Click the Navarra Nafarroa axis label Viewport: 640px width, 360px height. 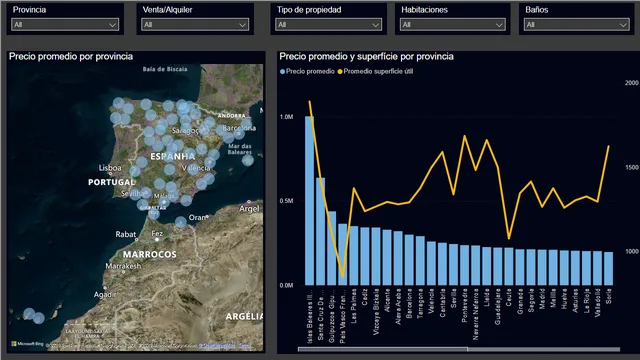pyautogui.click(x=476, y=314)
